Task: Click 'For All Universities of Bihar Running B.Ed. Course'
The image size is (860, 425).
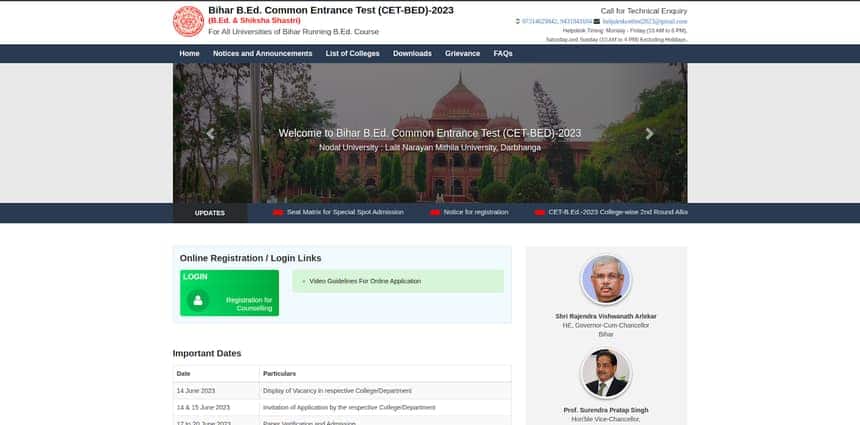Action: [x=293, y=32]
